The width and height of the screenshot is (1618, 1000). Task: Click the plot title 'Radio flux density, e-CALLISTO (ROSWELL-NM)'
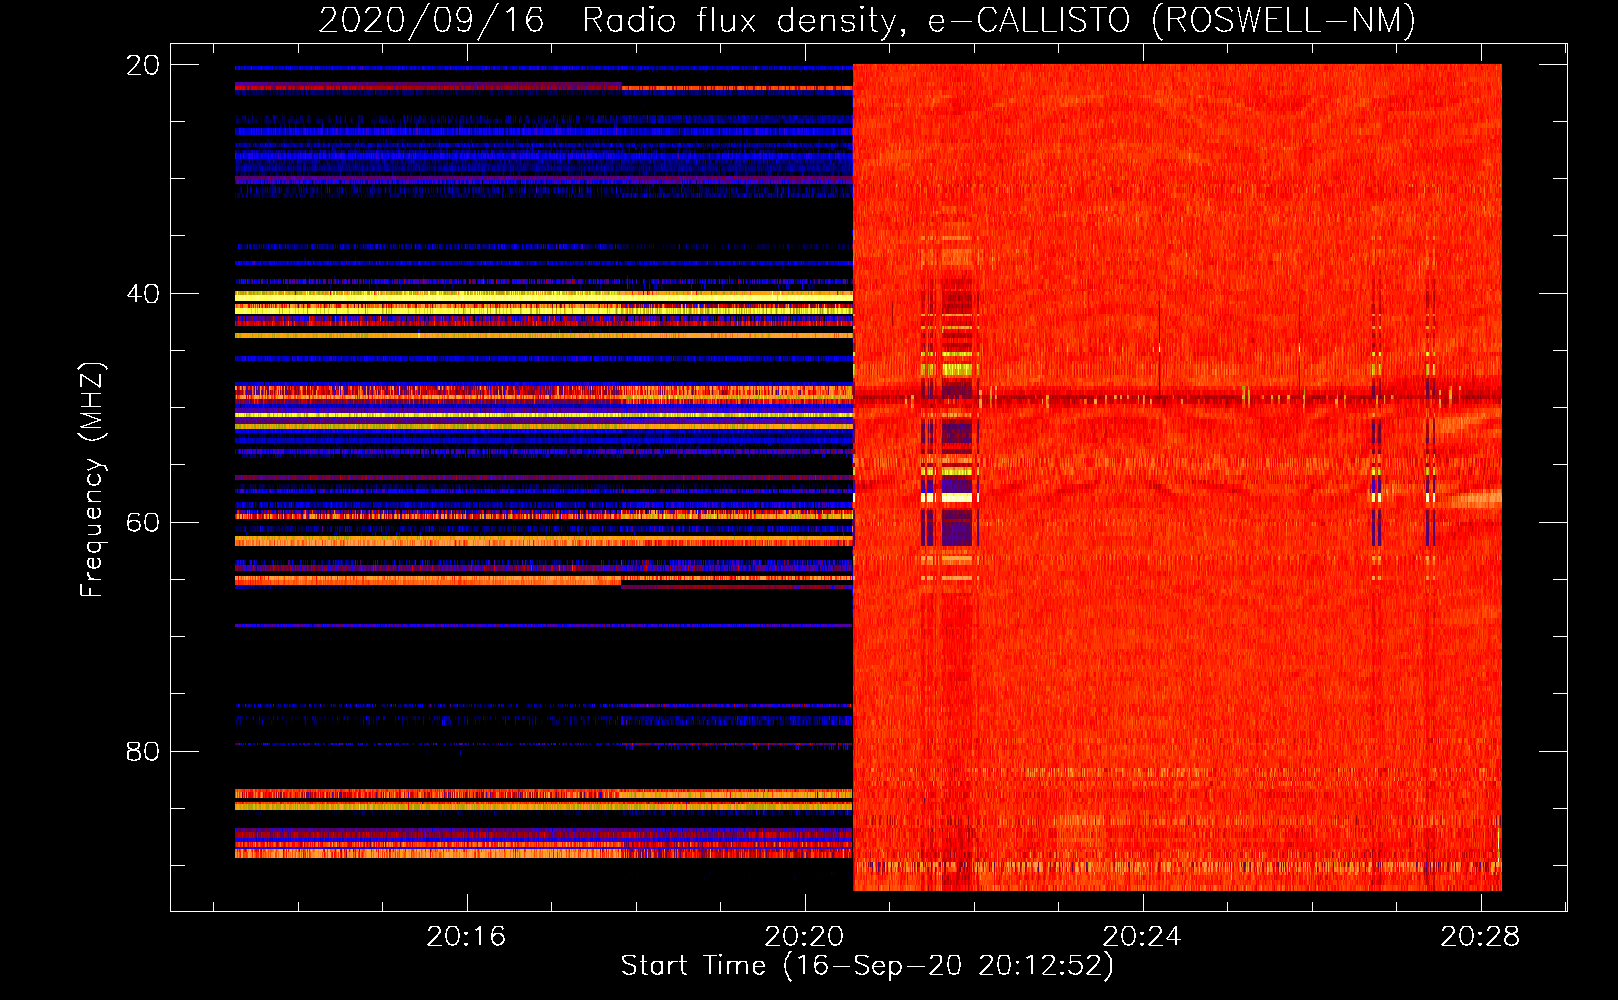999,20
